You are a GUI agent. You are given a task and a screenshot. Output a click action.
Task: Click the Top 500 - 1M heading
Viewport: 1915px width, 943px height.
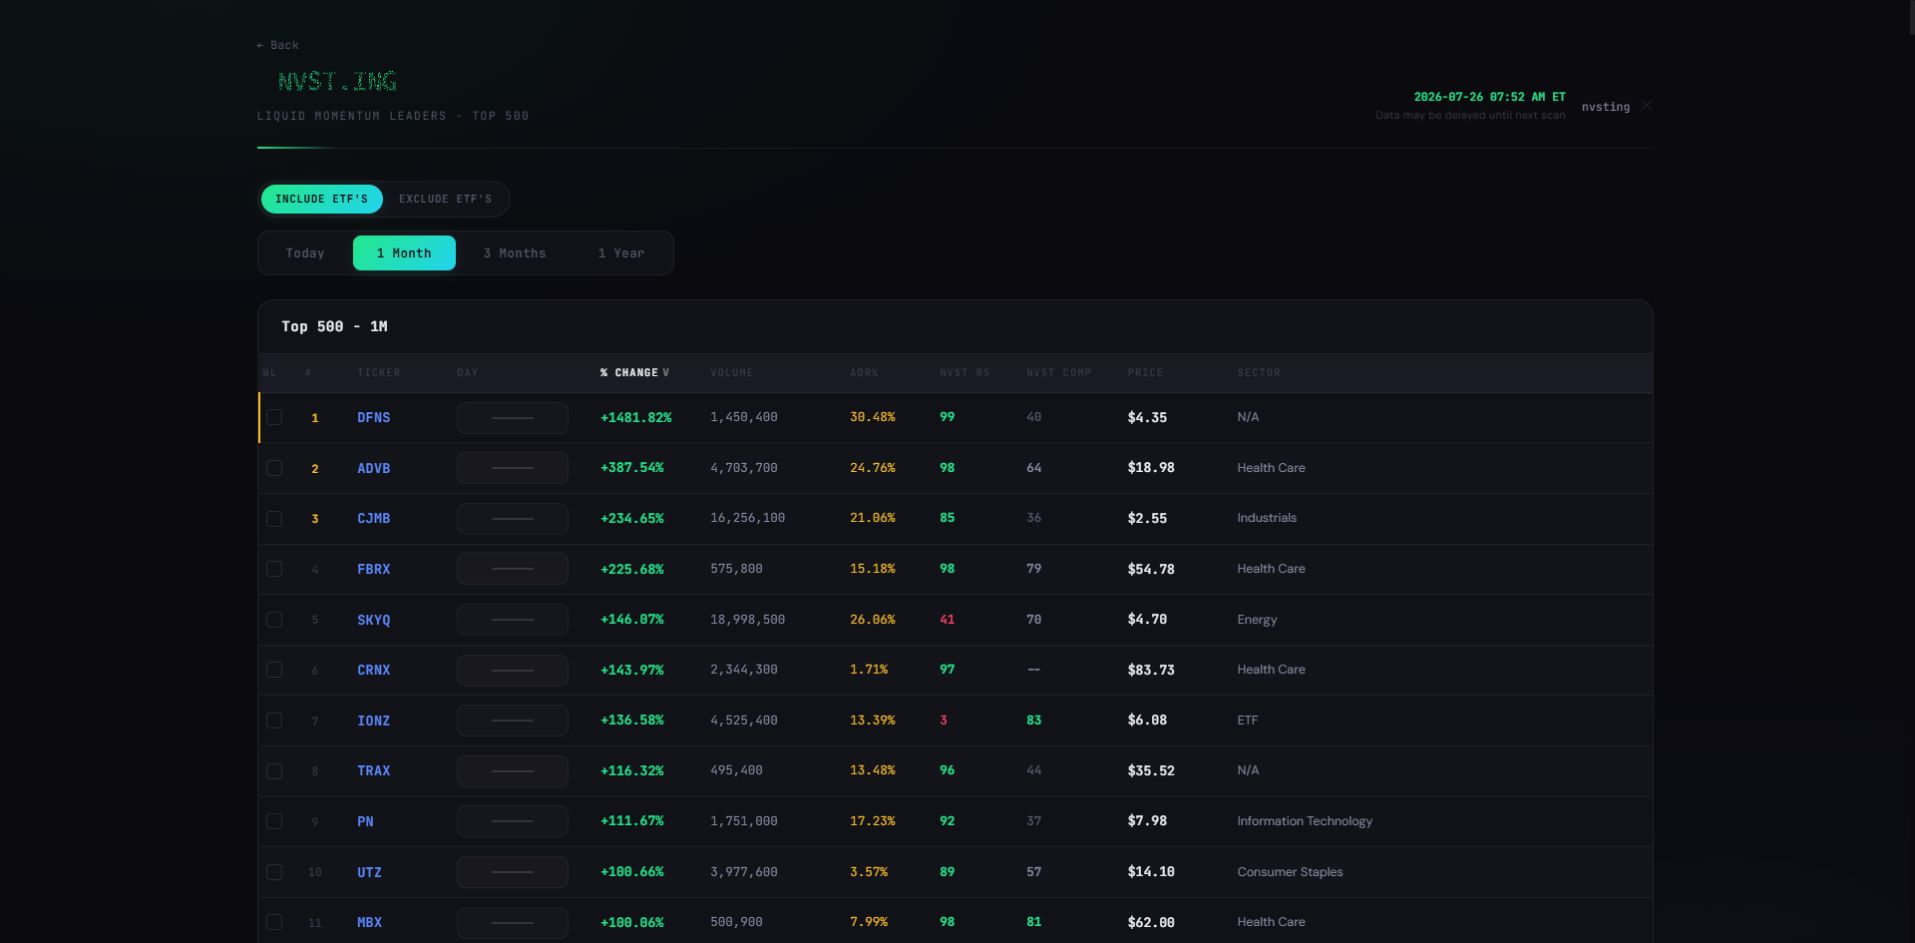click(x=334, y=327)
